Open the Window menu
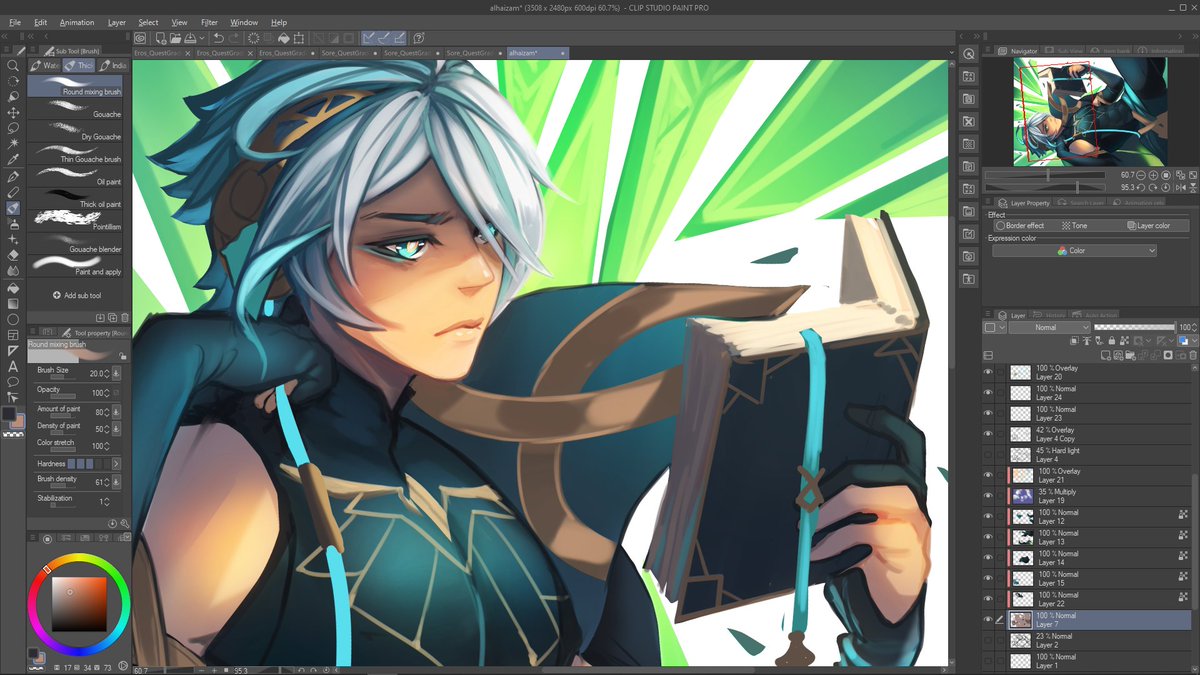 coord(244,22)
